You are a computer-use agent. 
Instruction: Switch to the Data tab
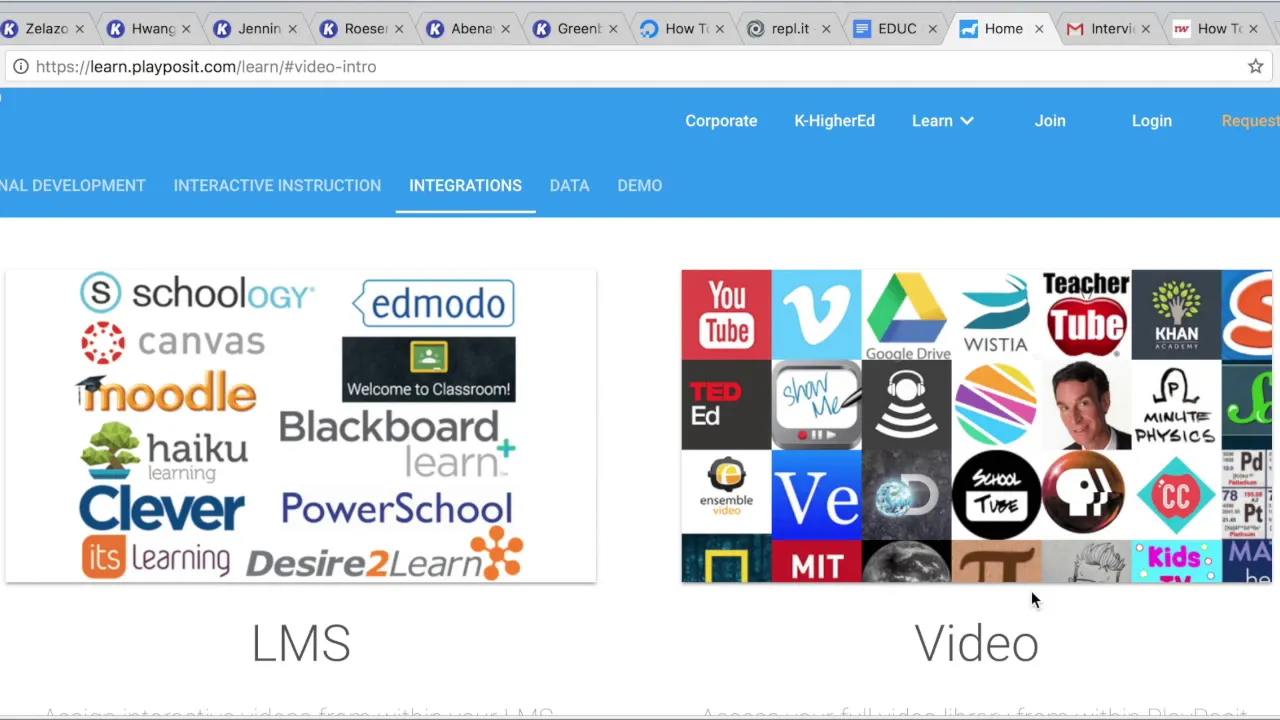[x=569, y=186]
